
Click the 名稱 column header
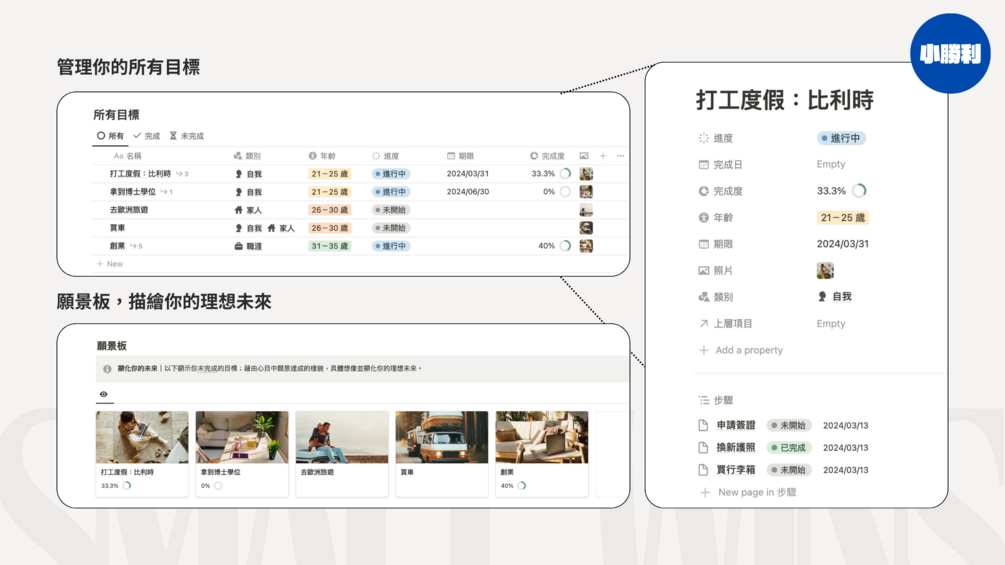point(128,156)
